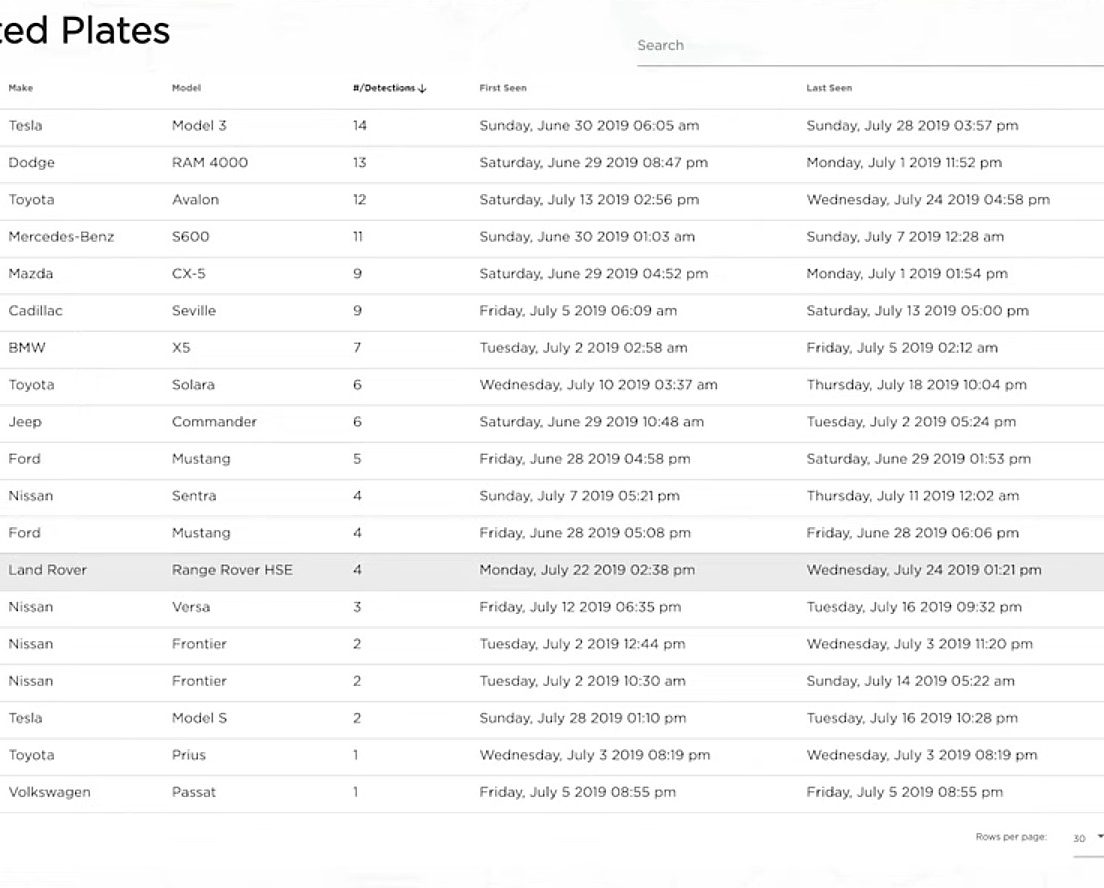Viewport: 1104px width, 888px height.
Task: Click the Seville model cell
Action: 194,311
